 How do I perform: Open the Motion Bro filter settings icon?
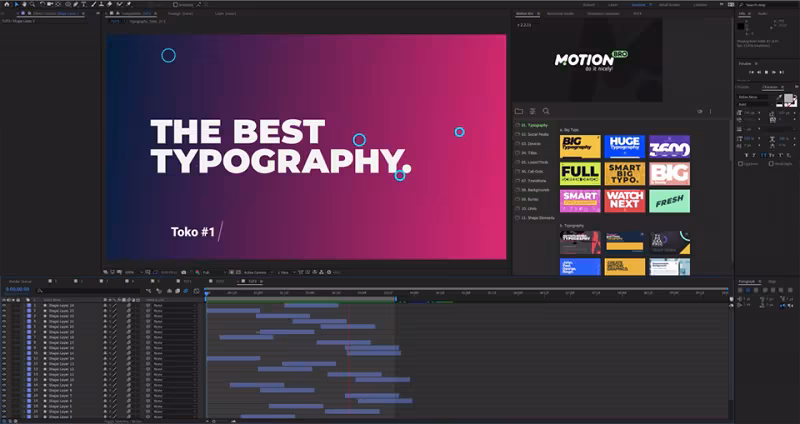click(533, 111)
